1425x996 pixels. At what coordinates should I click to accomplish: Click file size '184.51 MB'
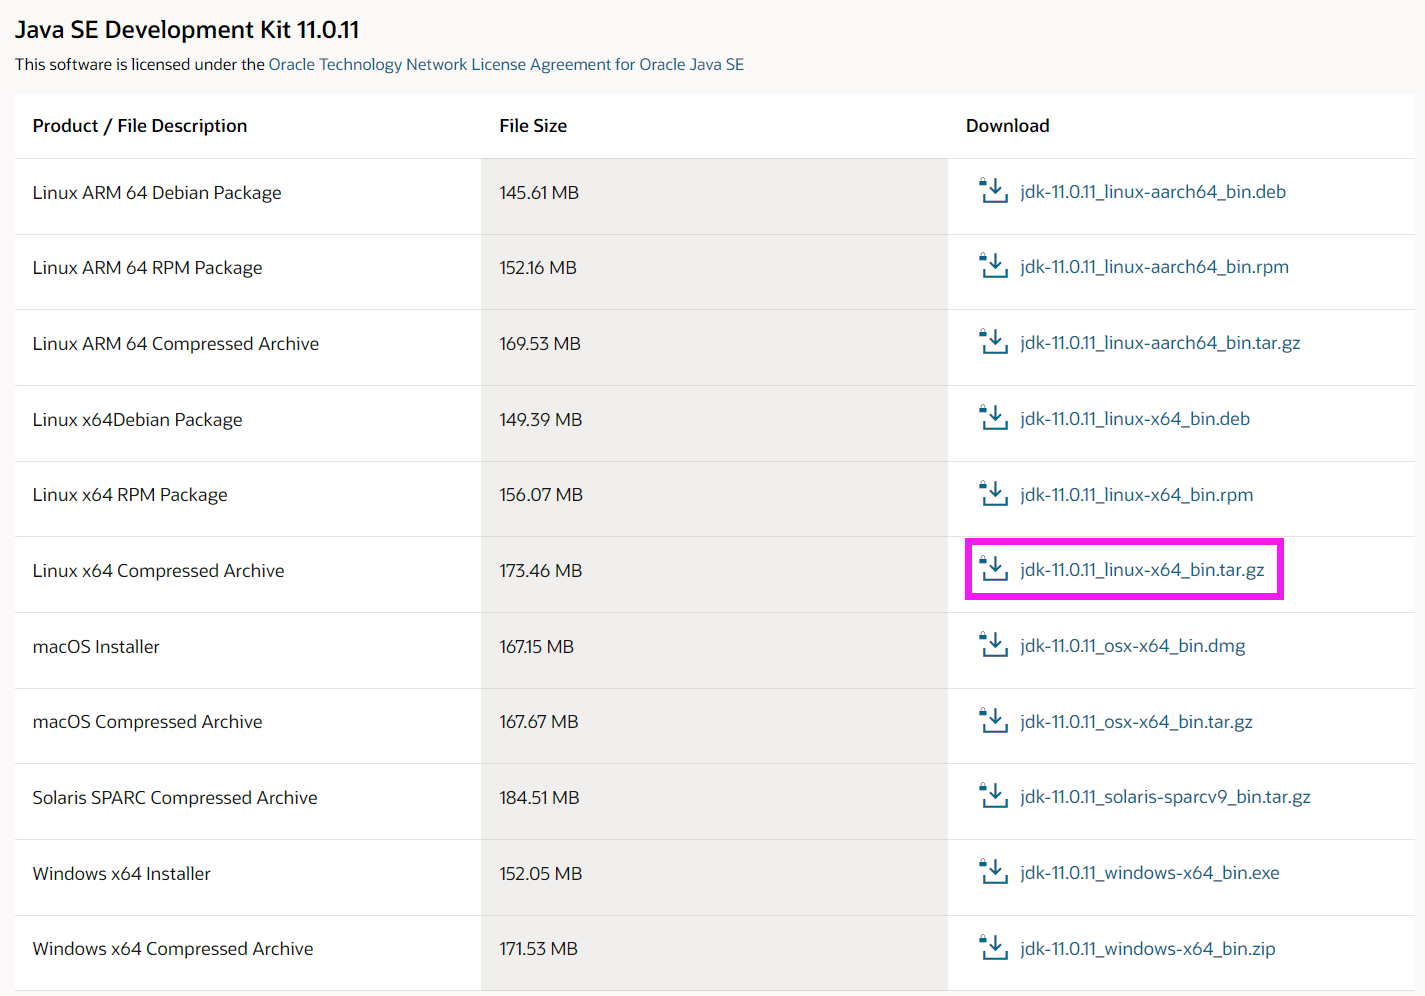540,798
